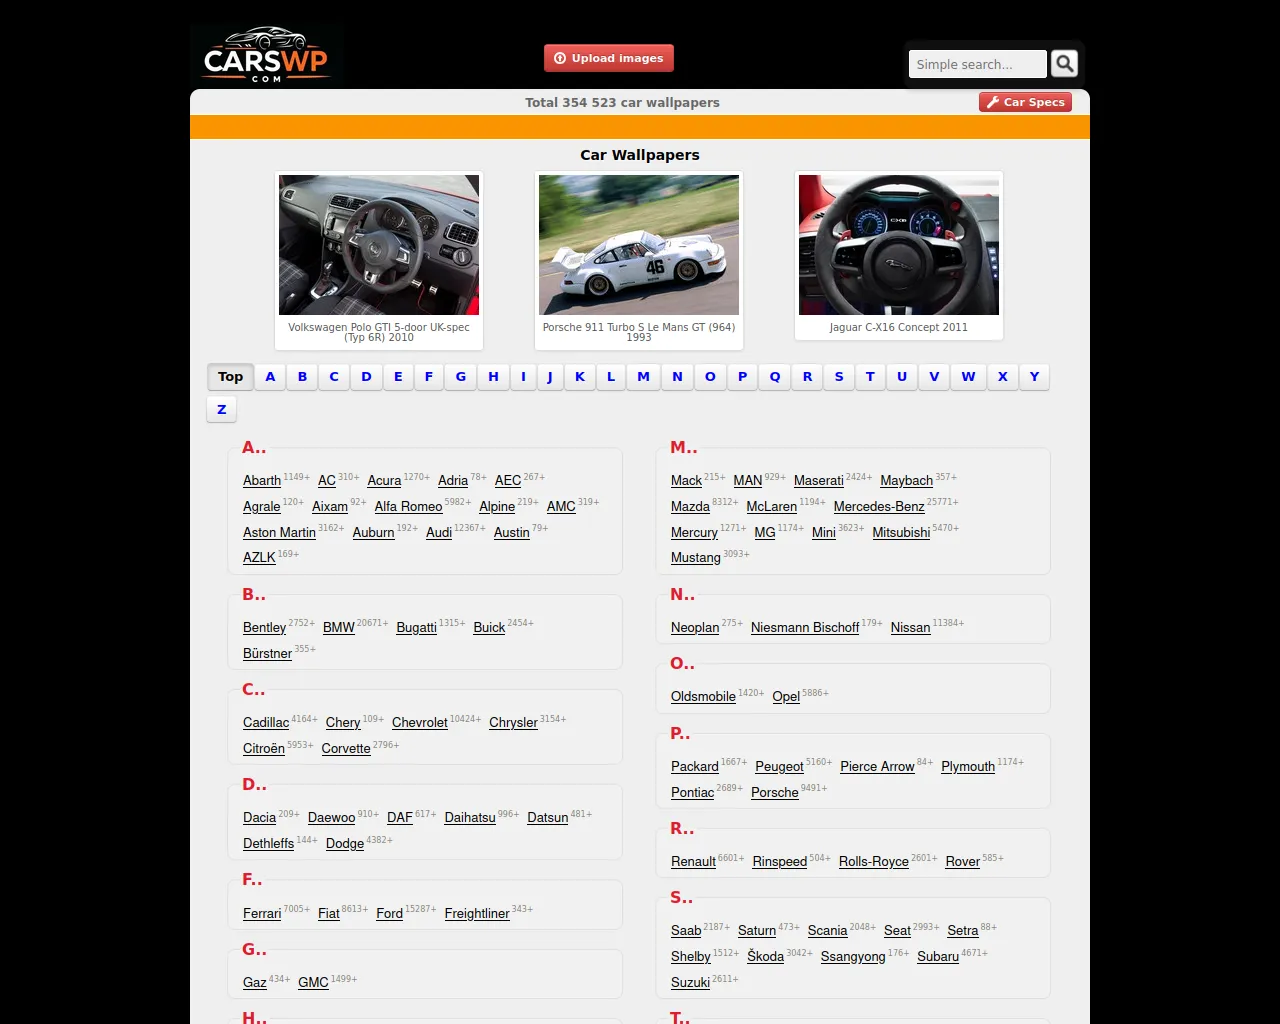Click the Maybach link
This screenshot has height=1024, width=1280.
pos(907,481)
